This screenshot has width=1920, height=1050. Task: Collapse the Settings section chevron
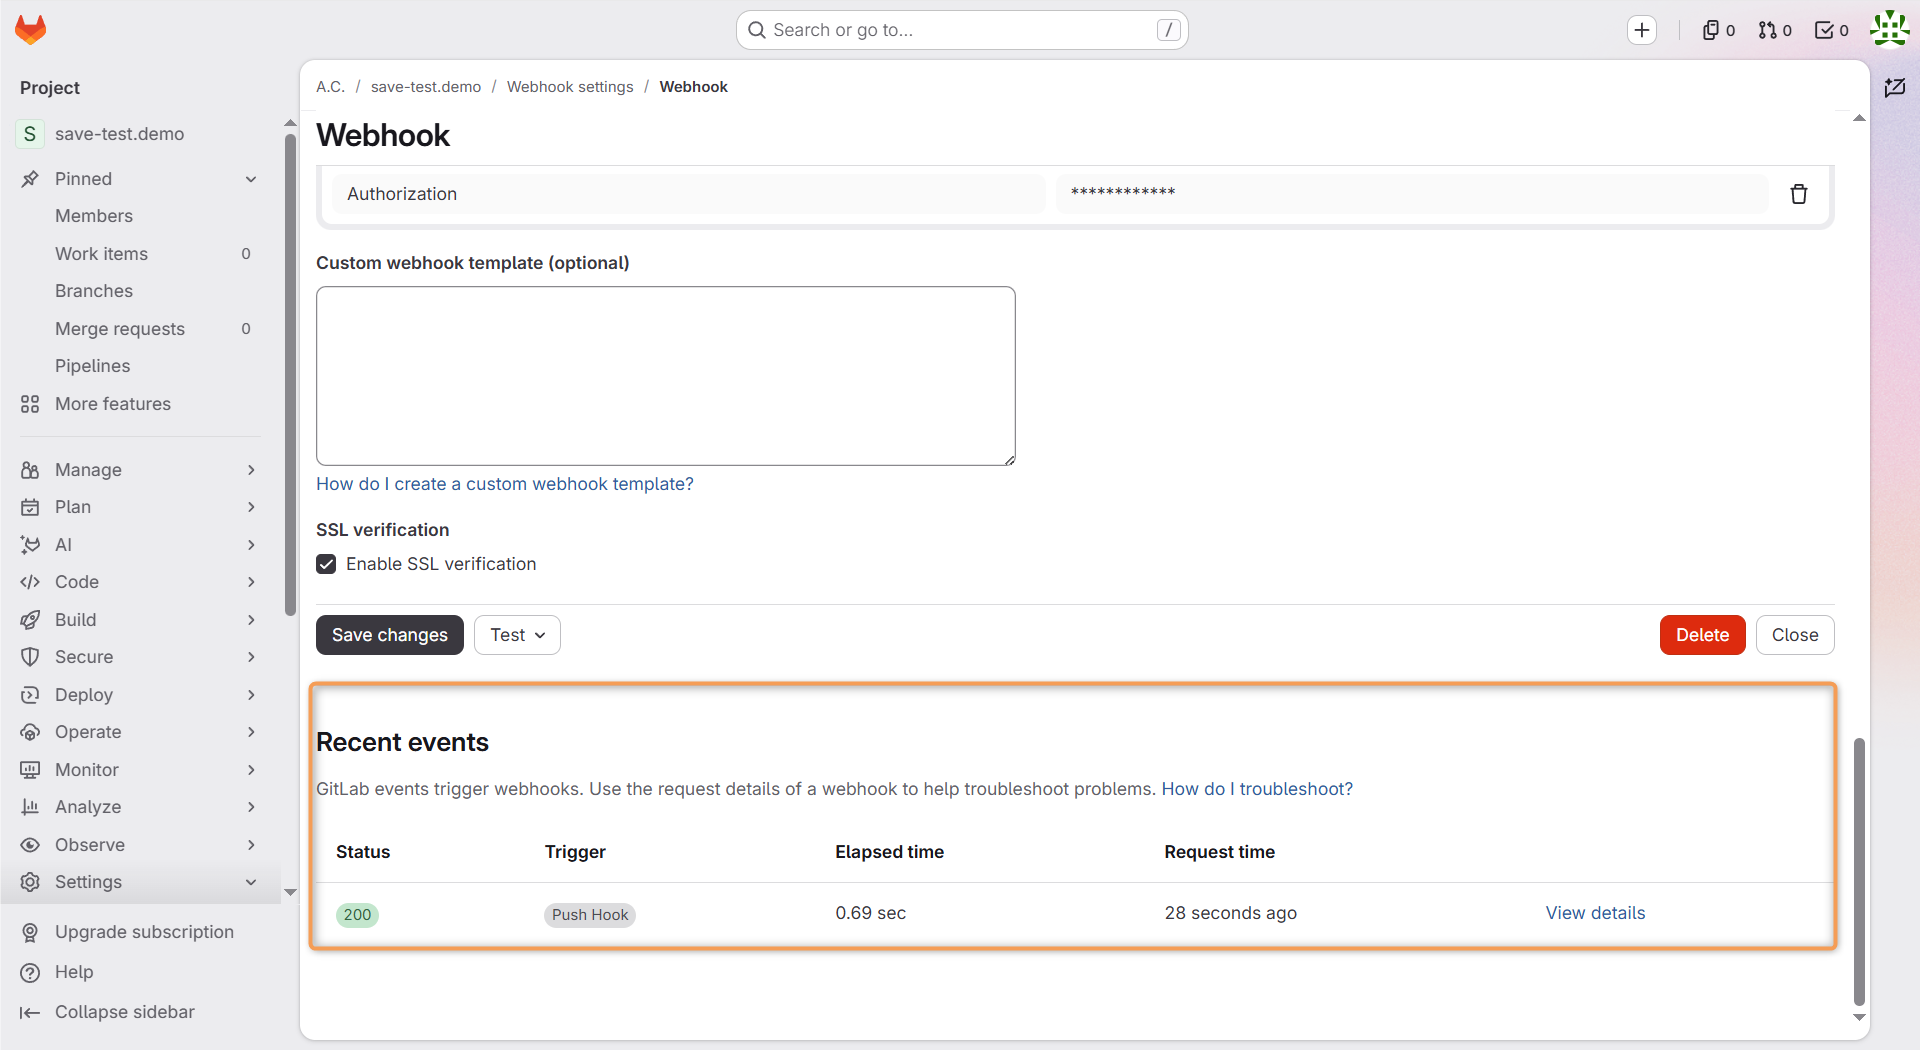pyautogui.click(x=251, y=882)
